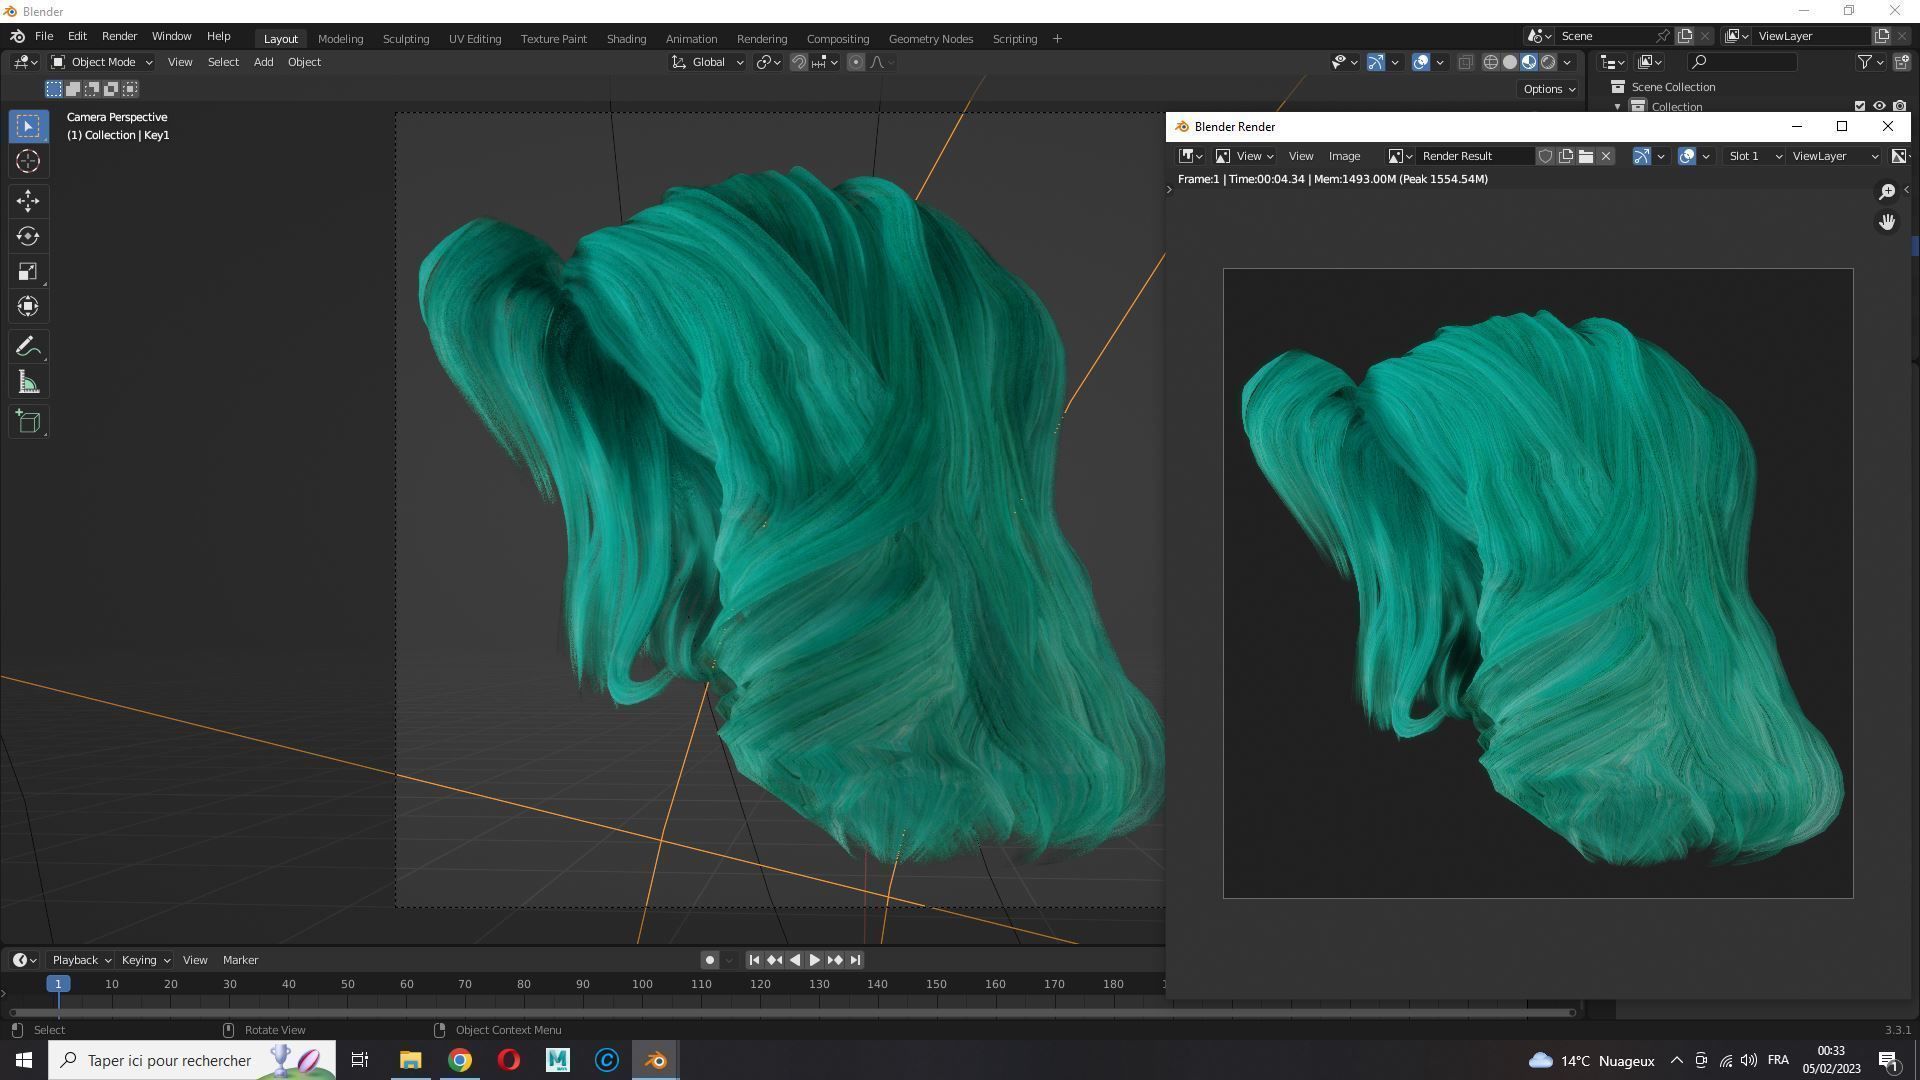1920x1080 pixels.
Task: Jump to last frame in timeline
Action: [x=855, y=960]
